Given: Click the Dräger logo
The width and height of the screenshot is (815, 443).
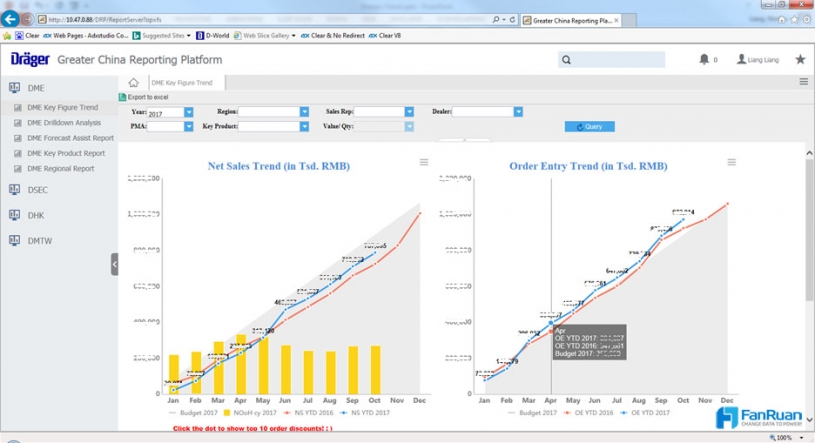Looking at the screenshot, I should click(x=30, y=59).
